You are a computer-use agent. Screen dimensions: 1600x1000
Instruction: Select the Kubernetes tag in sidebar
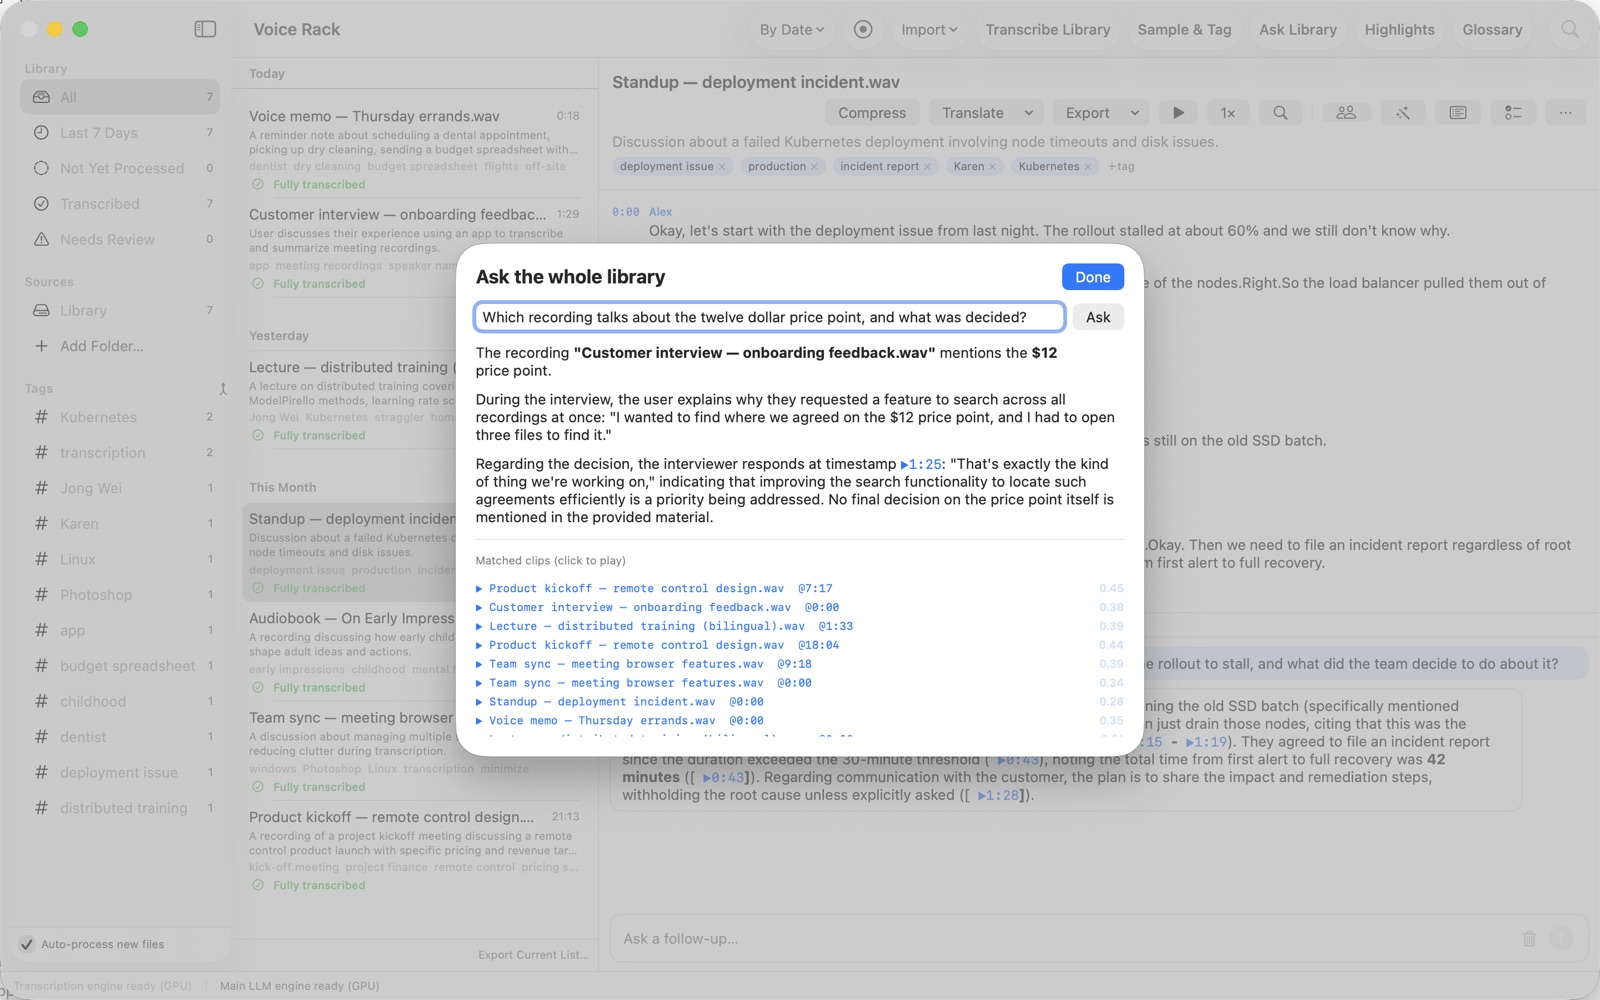pyautogui.click(x=120, y=417)
